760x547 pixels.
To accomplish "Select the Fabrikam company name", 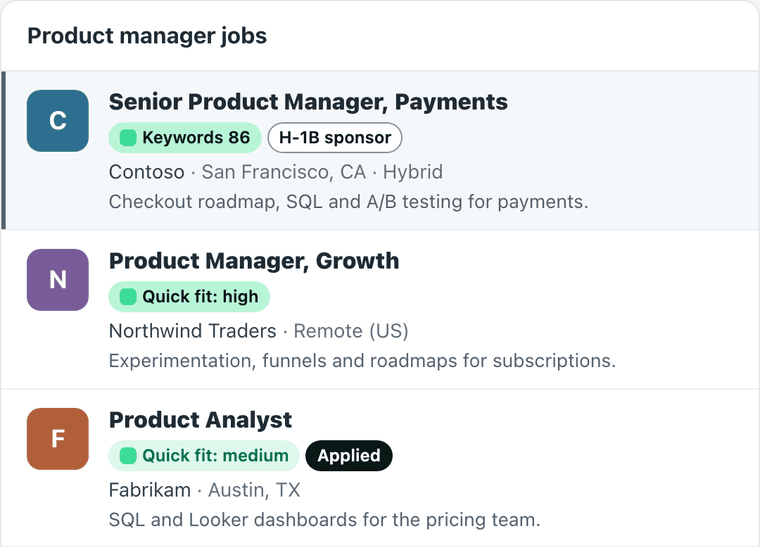I will (x=150, y=490).
